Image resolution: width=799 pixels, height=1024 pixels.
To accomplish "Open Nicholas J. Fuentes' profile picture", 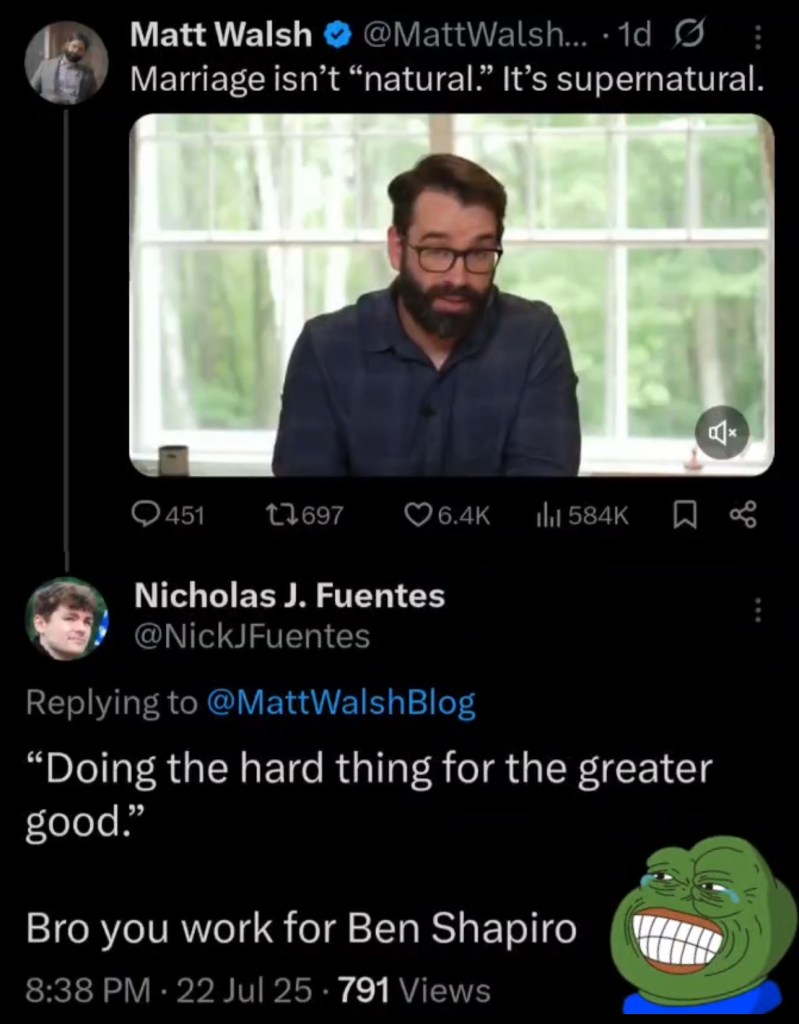I will coord(66,618).
